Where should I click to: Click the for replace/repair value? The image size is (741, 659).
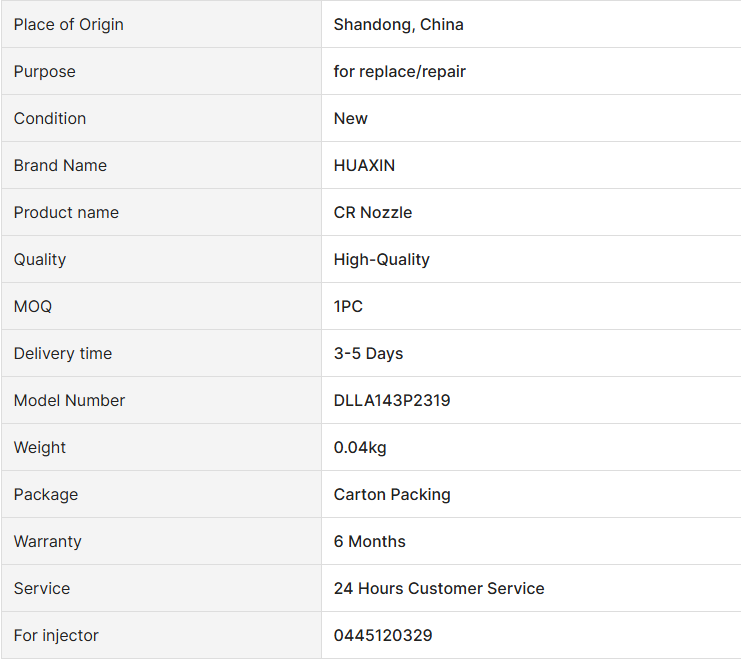point(399,71)
